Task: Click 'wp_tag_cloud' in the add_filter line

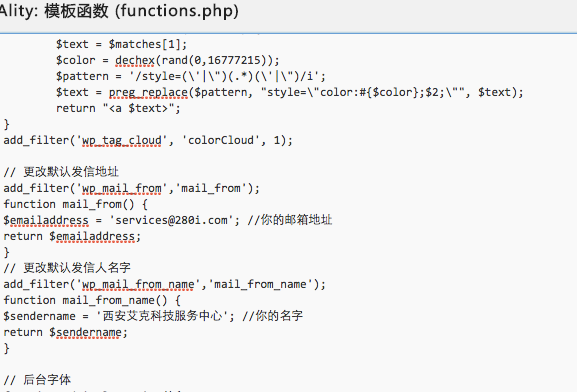Action: (x=121, y=141)
